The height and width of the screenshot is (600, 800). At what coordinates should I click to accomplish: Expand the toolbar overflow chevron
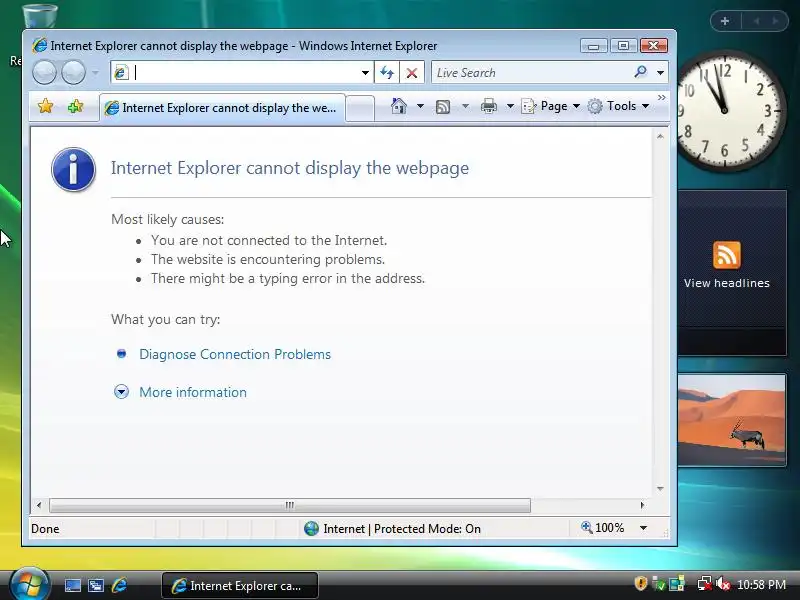point(662,97)
